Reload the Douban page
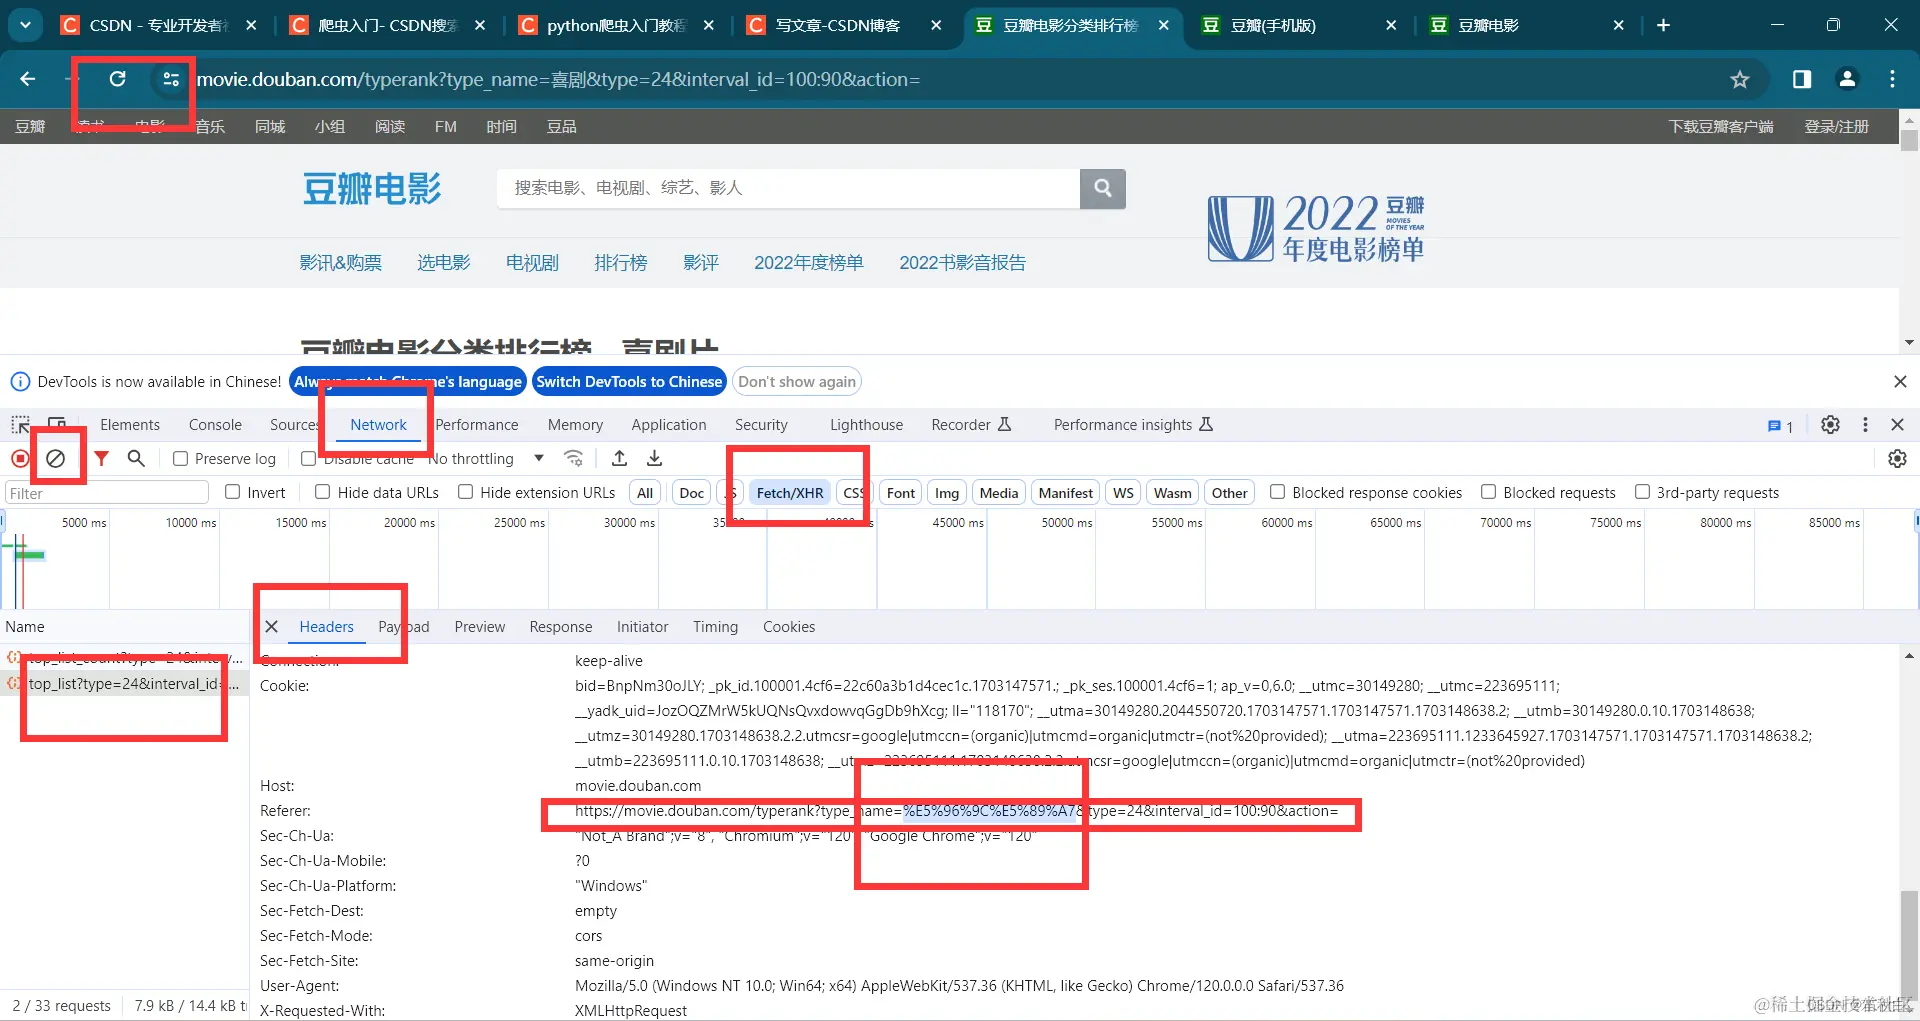Image resolution: width=1920 pixels, height=1021 pixels. click(117, 79)
